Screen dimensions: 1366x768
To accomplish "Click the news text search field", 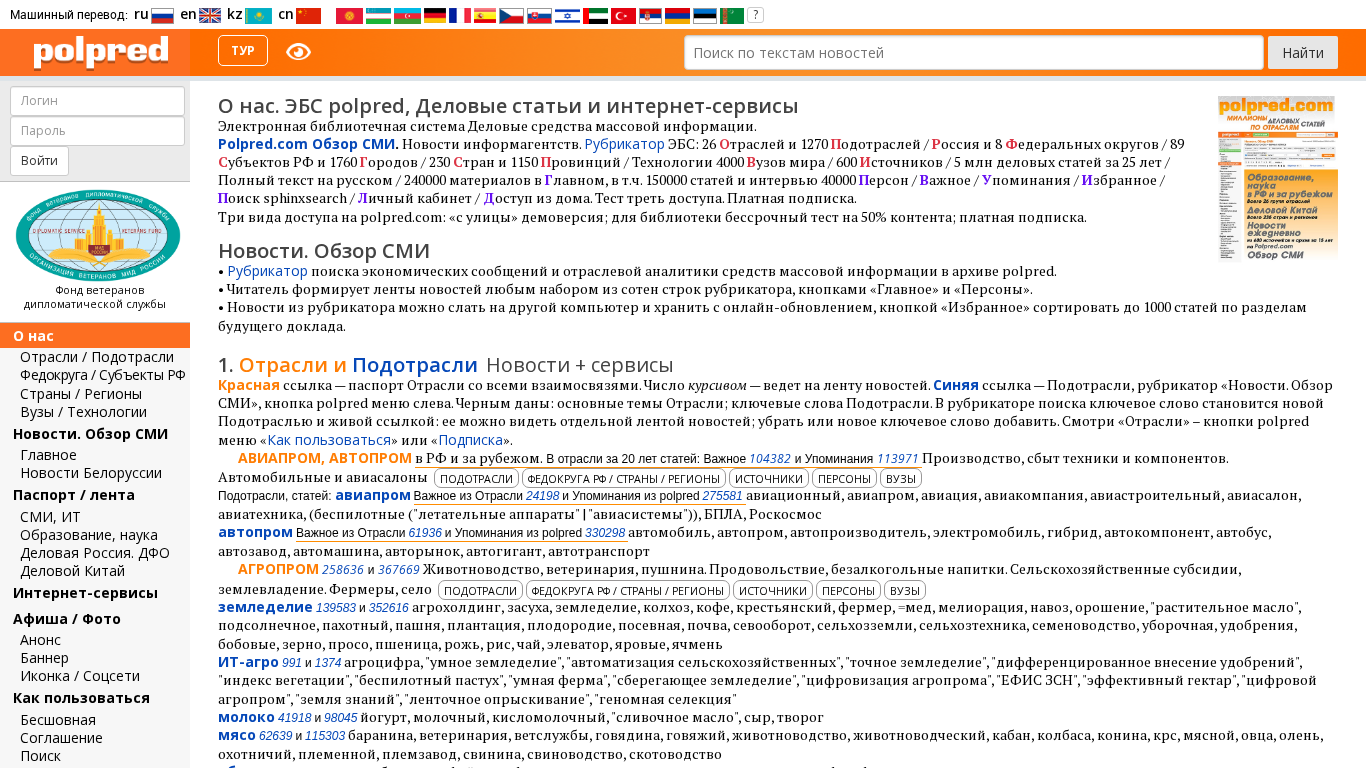I will [974, 53].
